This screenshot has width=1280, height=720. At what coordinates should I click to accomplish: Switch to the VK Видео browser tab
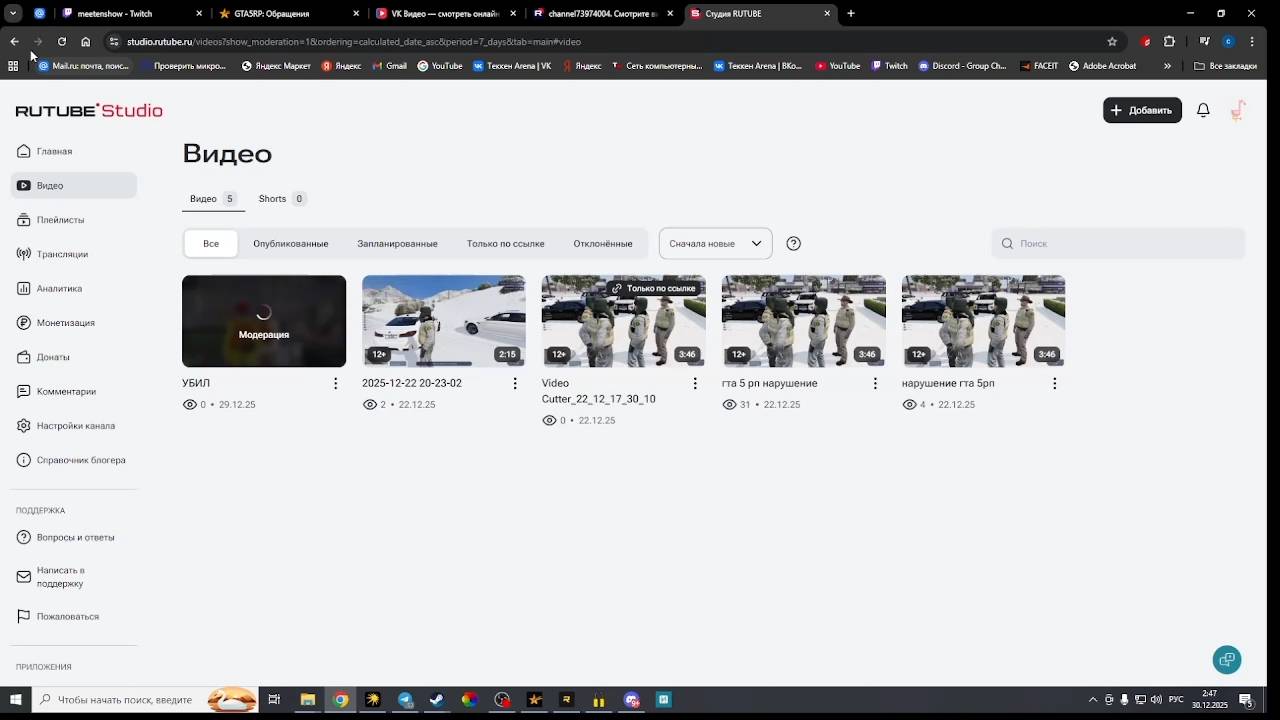point(445,14)
